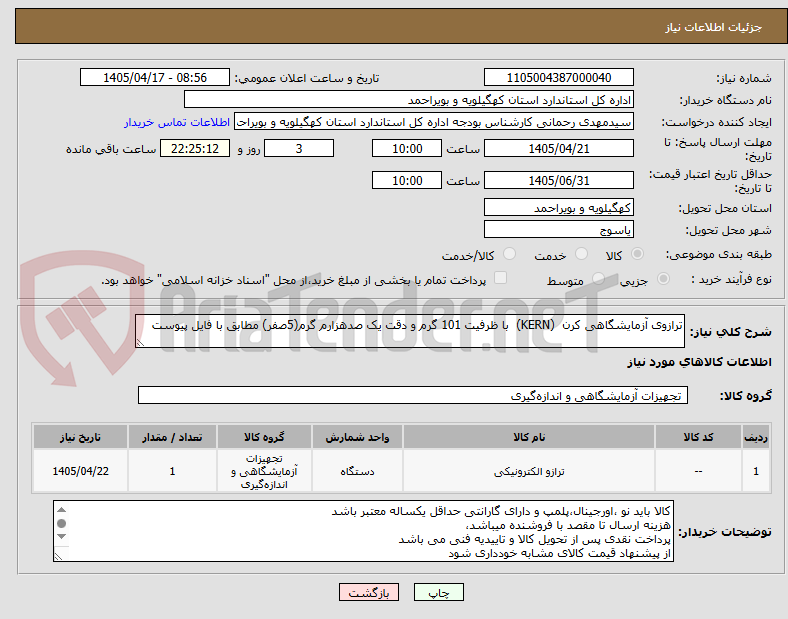Click the delivery city یاسوج field
The height and width of the screenshot is (619, 788).
point(559,230)
